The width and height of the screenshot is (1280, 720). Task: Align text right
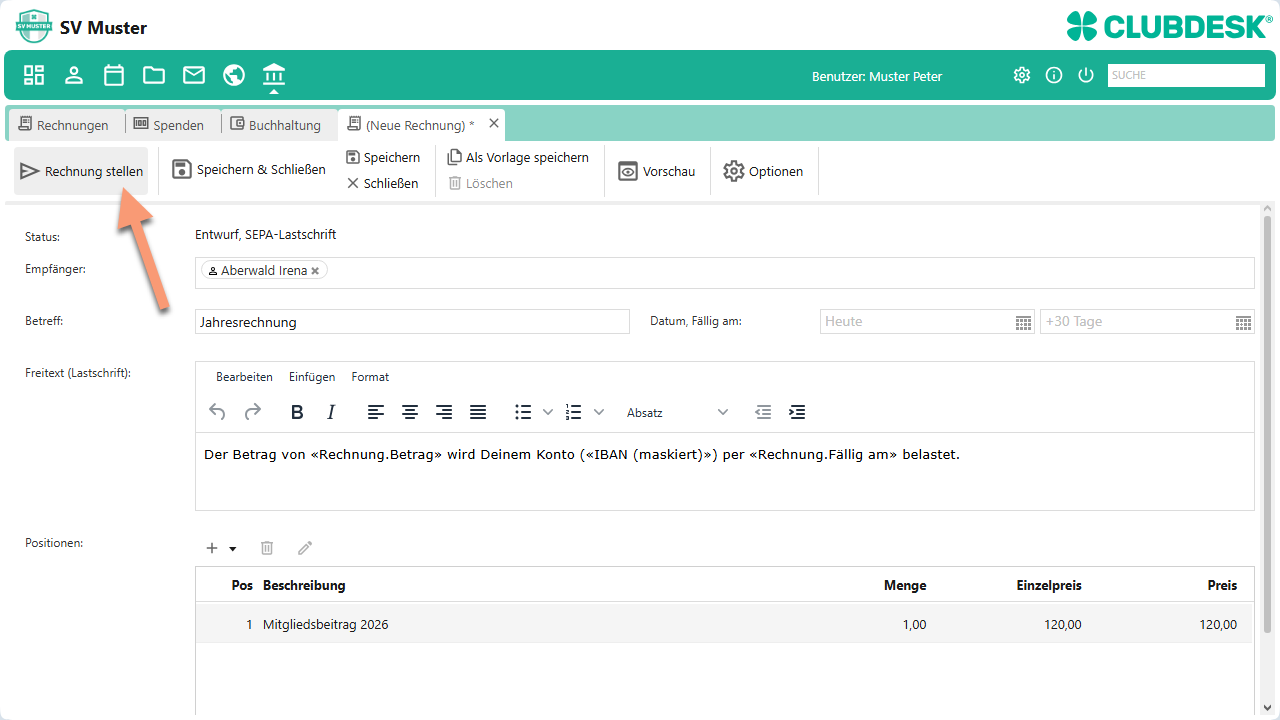[444, 412]
